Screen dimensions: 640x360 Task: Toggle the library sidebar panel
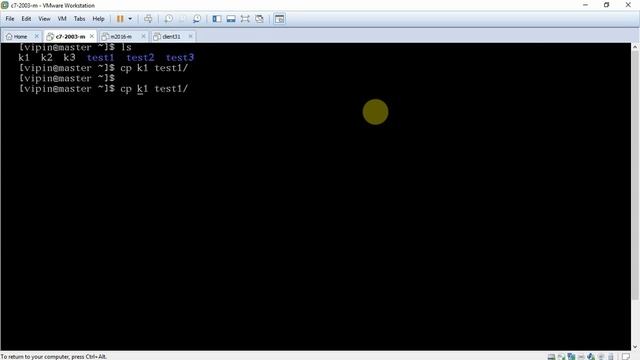pyautogui.click(x=217, y=19)
